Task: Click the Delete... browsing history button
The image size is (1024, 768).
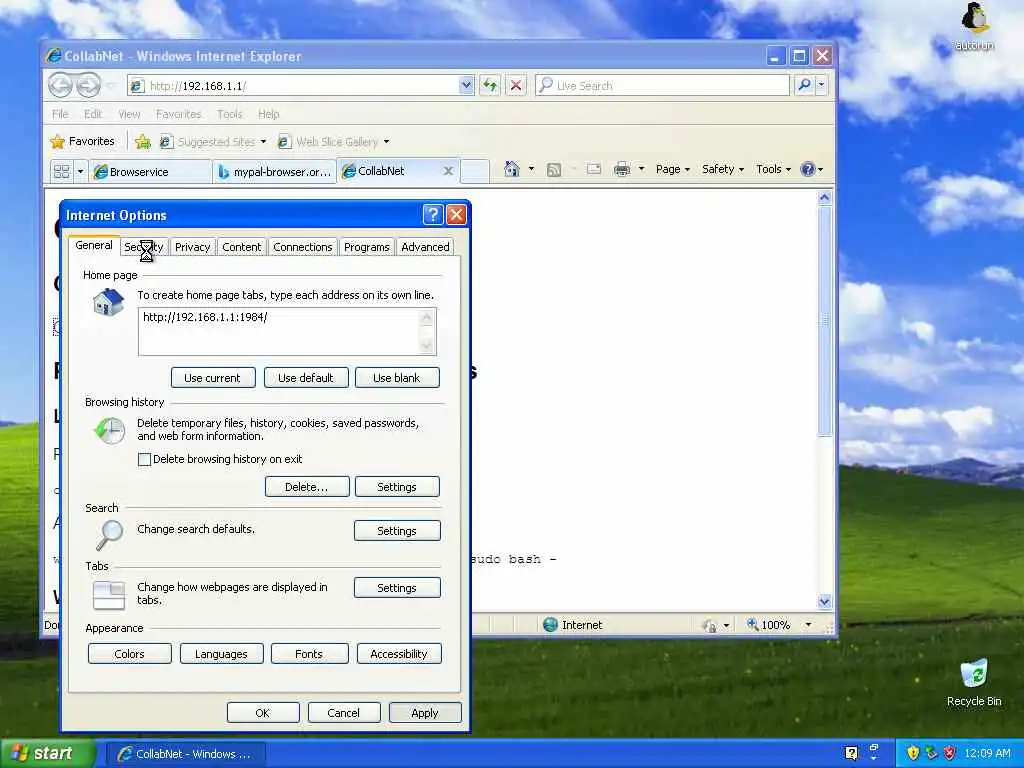Action: pyautogui.click(x=307, y=487)
